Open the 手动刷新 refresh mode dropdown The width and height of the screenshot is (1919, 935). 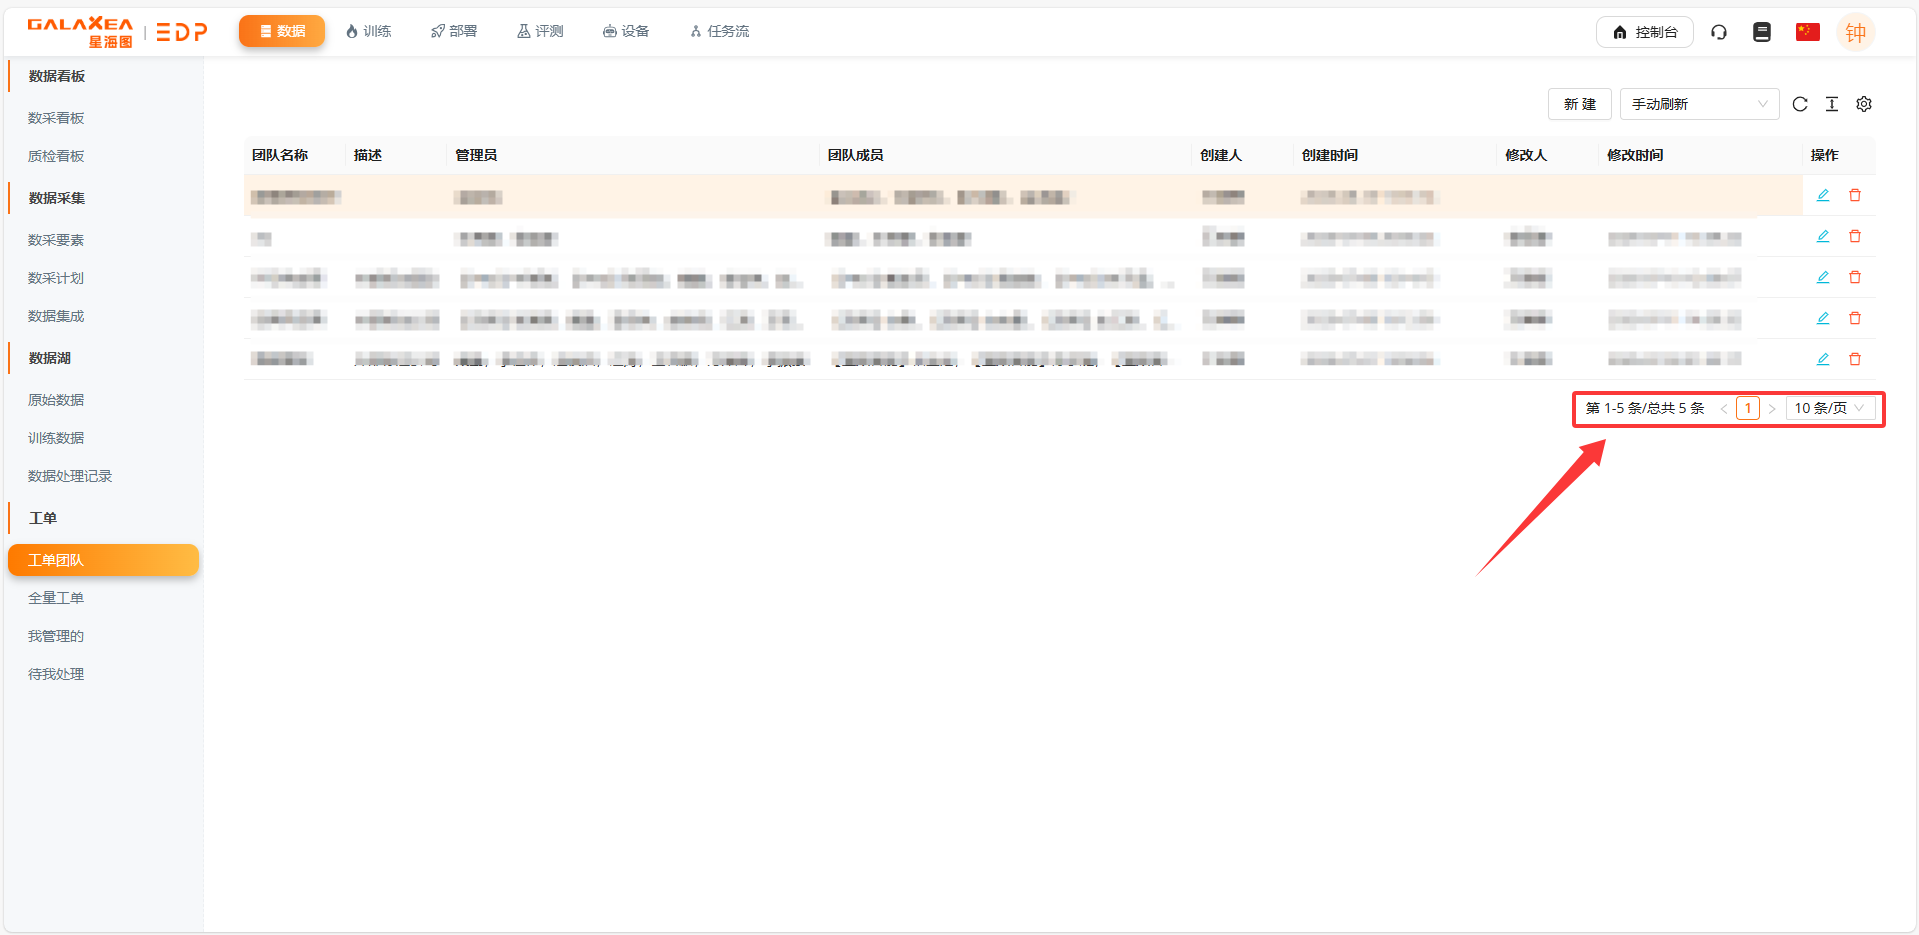tap(1699, 104)
